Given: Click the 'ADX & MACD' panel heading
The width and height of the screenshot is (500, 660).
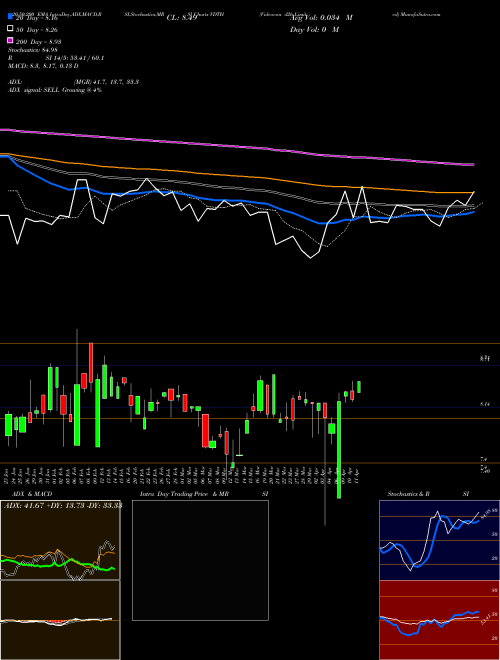Looking at the screenshot, I should pos(32,494).
